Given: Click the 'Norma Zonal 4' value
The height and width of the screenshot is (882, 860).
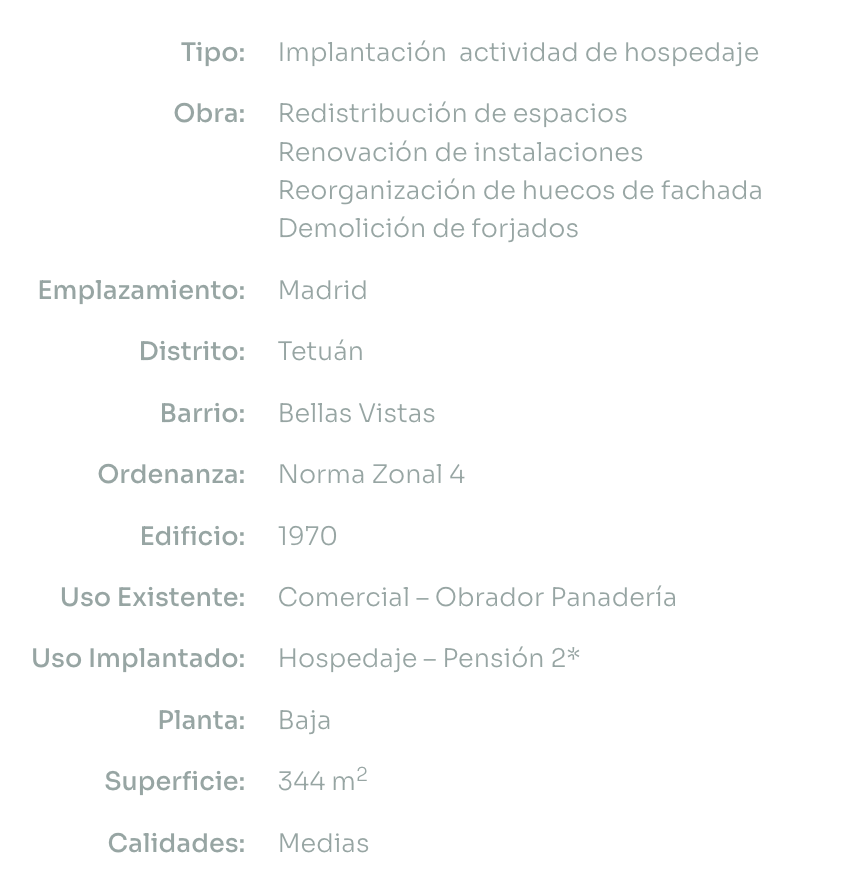Looking at the screenshot, I should [371, 475].
